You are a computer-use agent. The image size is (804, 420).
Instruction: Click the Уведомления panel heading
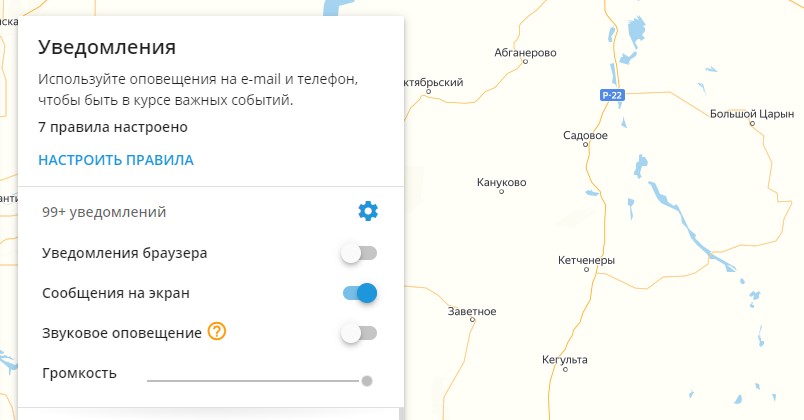pos(107,47)
